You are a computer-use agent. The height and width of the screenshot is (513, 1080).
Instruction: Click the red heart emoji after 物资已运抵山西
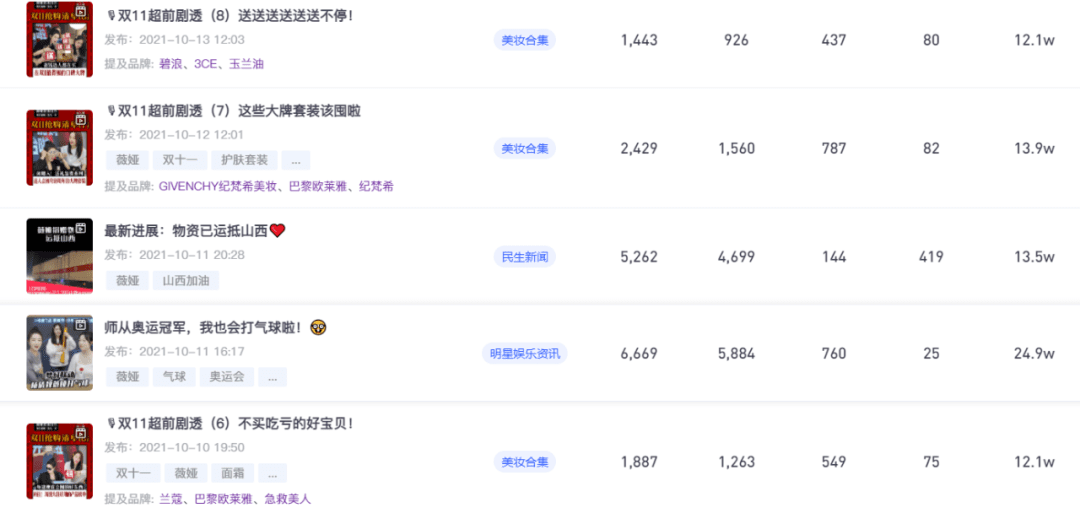point(278,230)
